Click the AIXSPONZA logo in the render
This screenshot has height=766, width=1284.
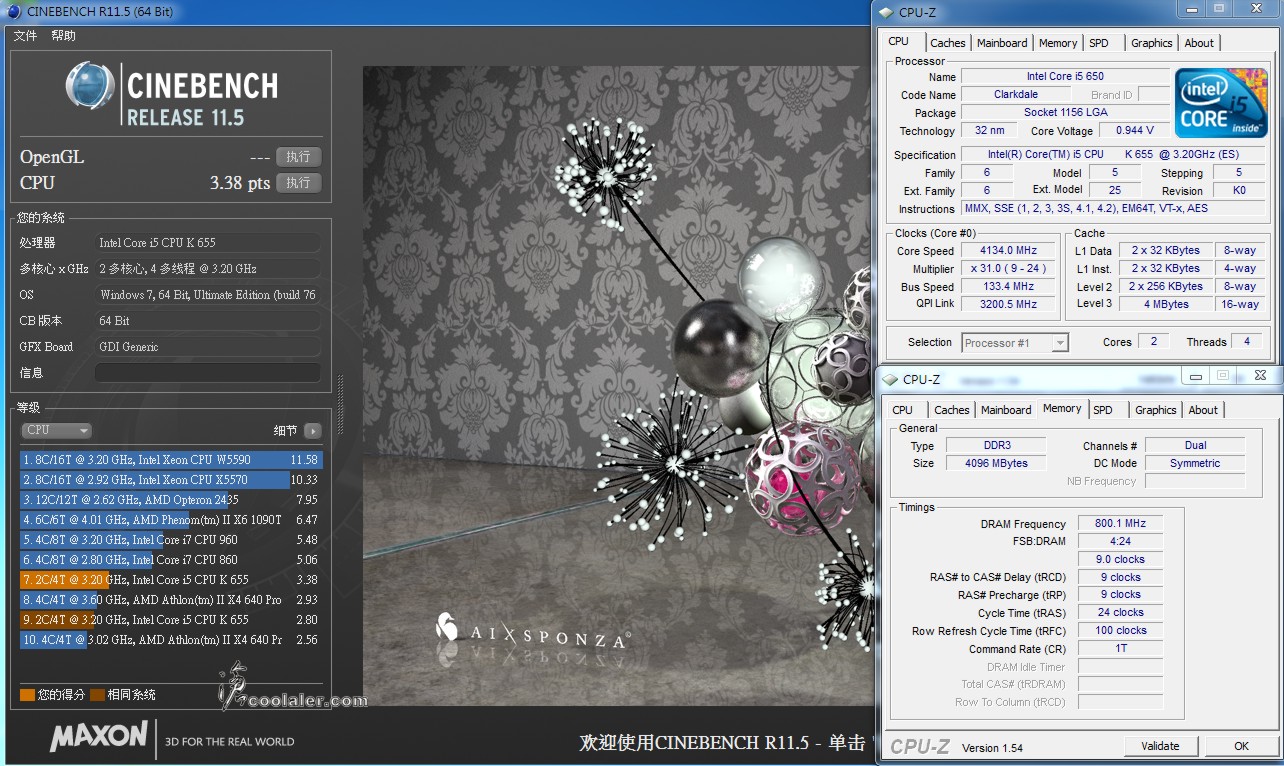tap(533, 630)
